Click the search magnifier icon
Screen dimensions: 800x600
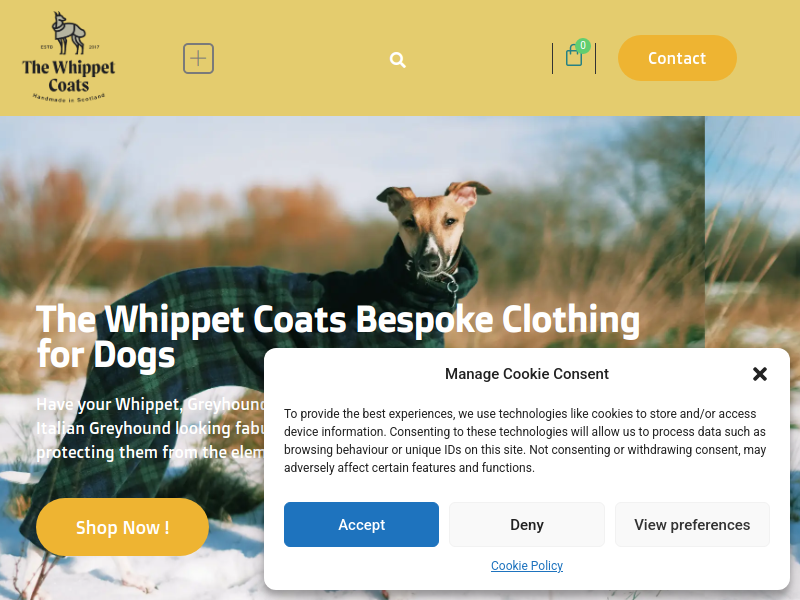pyautogui.click(x=397, y=60)
